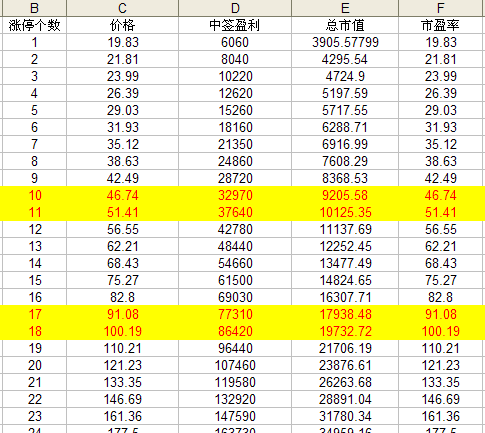Click 161.36 in the 市盈率 column

coord(441,416)
